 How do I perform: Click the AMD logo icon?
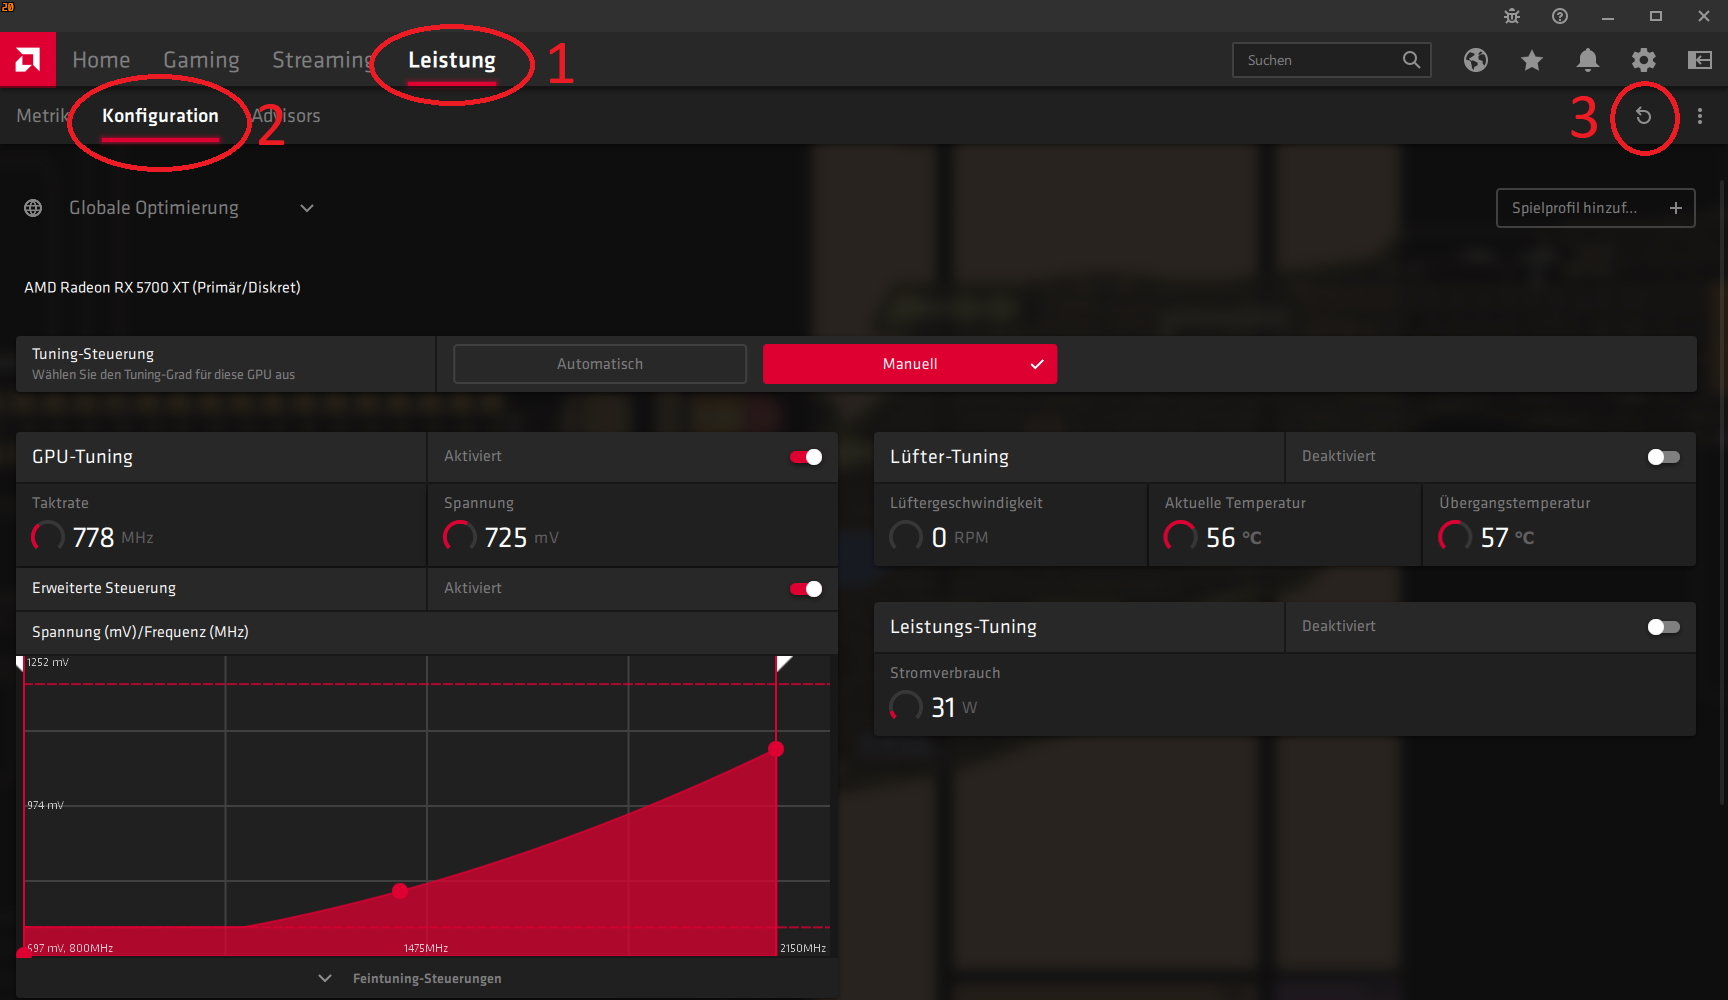pyautogui.click(x=28, y=60)
